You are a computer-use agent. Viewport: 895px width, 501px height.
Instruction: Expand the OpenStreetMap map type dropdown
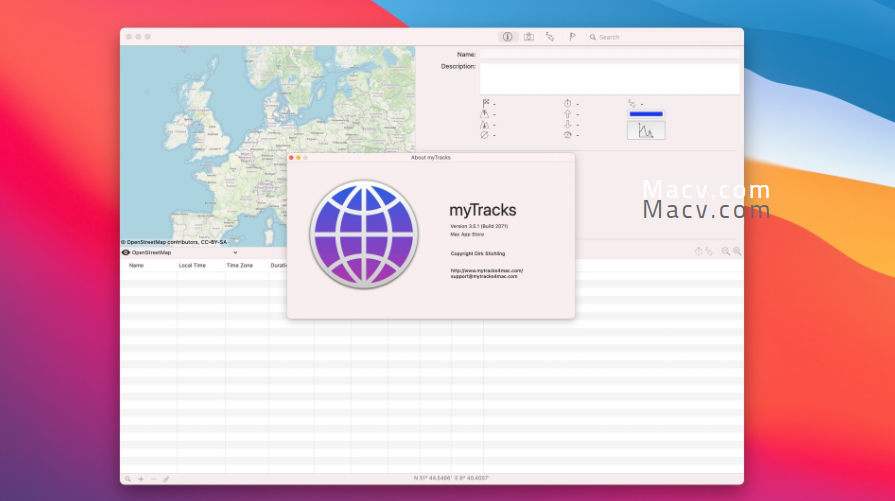(235, 252)
